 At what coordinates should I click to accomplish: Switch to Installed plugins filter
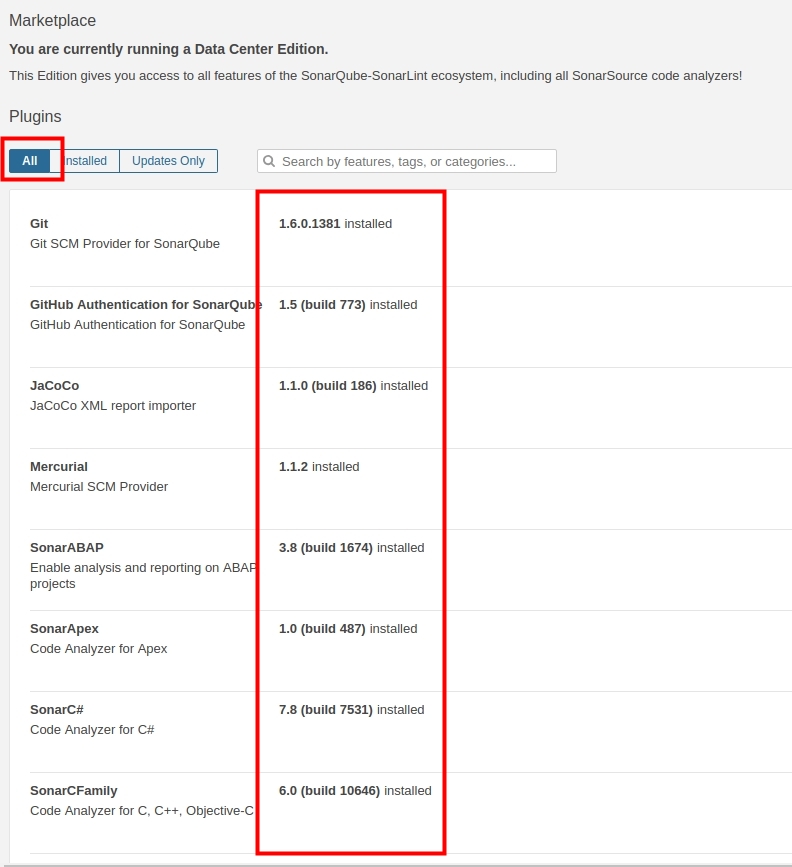(x=85, y=161)
